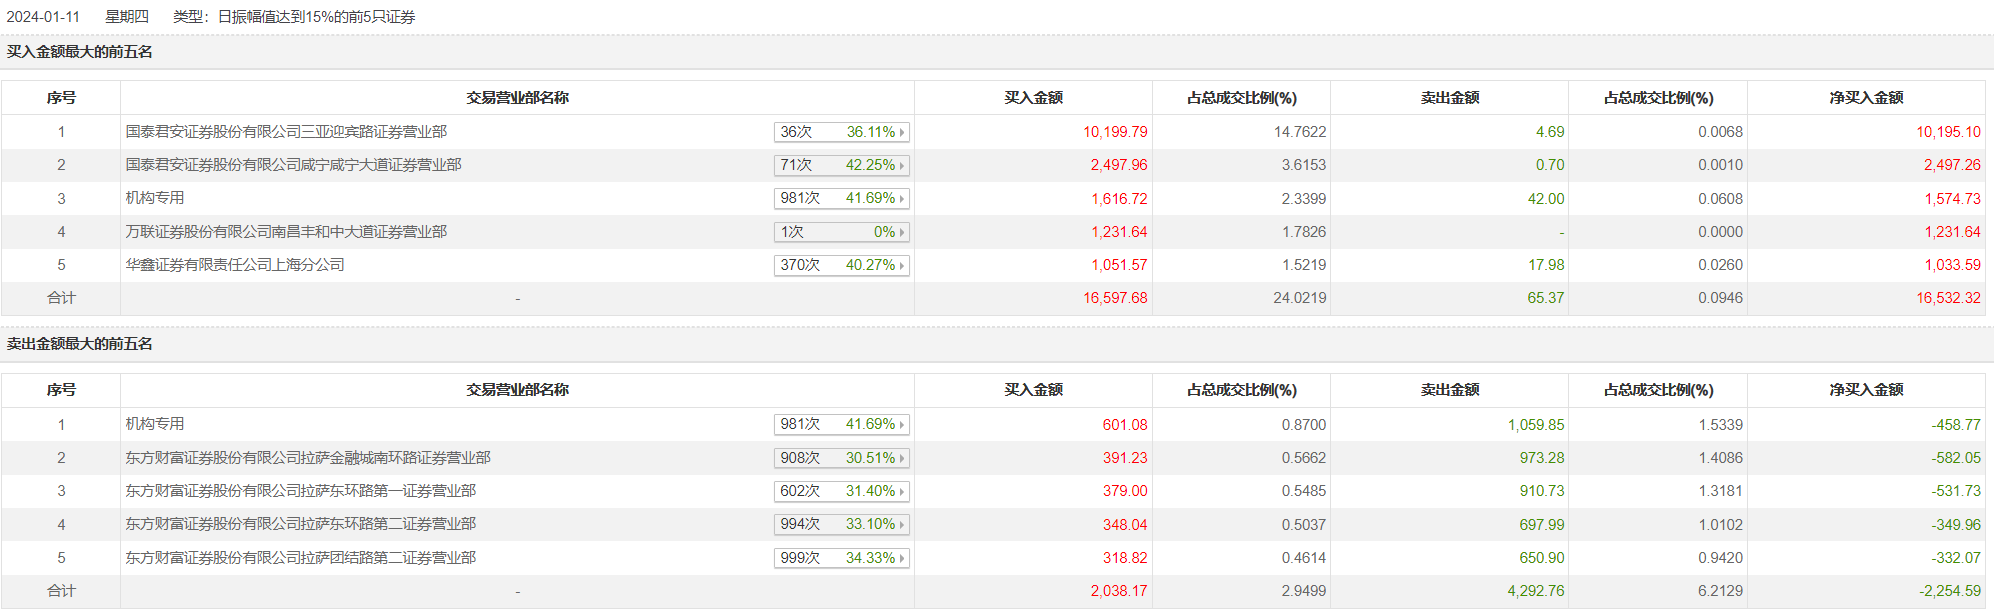Open 东方财富拉萨东环路第二证券营业部 link
The height and width of the screenshot is (610, 1994).
300,524
